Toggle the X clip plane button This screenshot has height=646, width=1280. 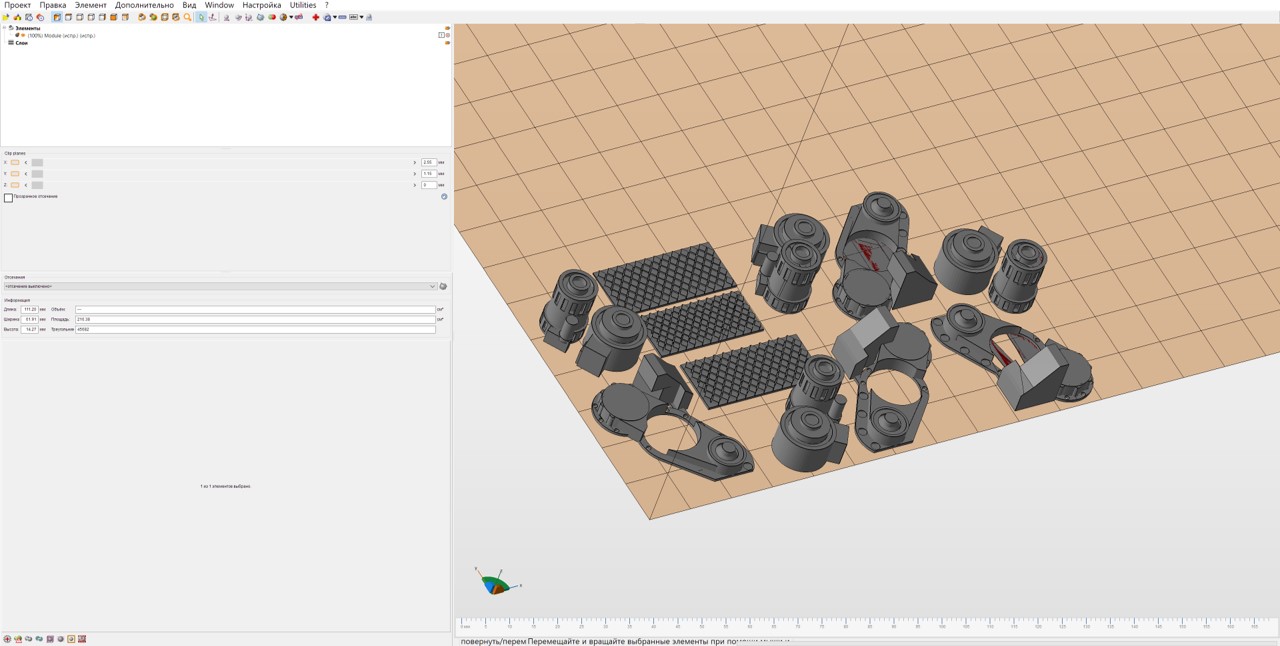(15, 162)
